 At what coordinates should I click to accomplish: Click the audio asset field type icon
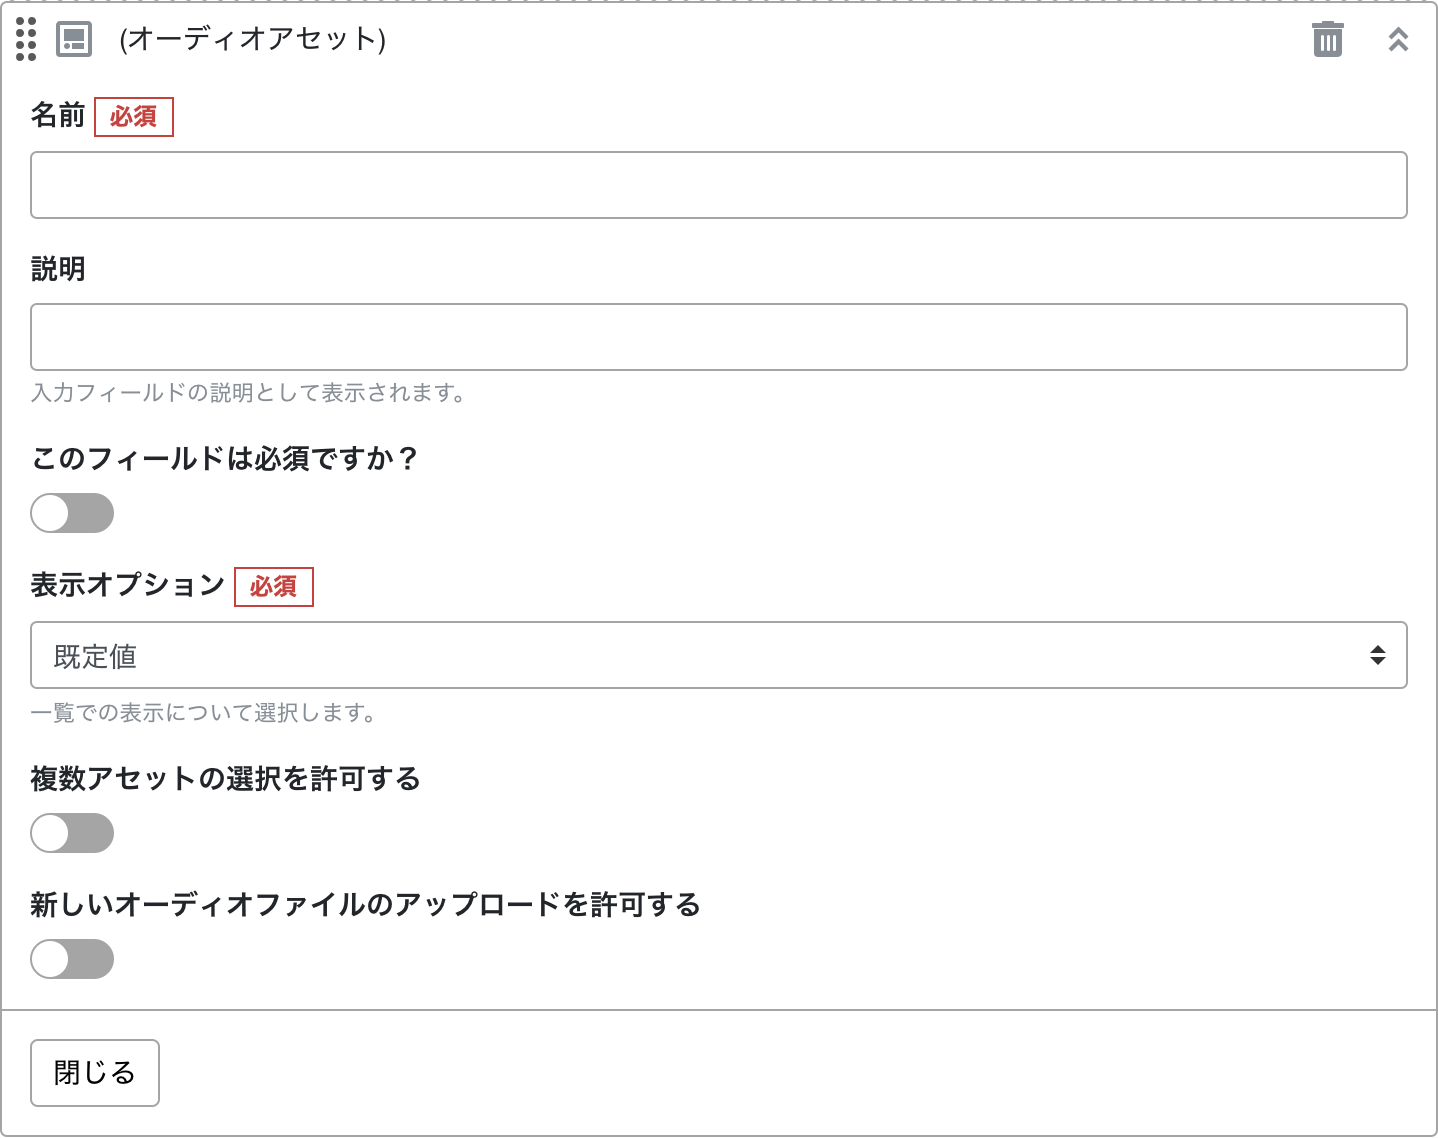point(74,39)
